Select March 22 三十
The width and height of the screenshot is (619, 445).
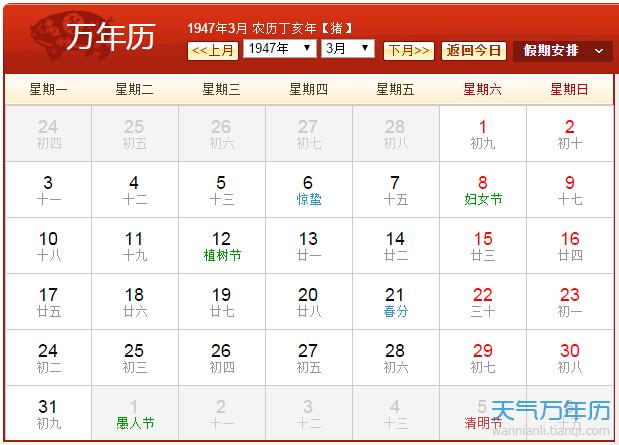click(x=483, y=302)
